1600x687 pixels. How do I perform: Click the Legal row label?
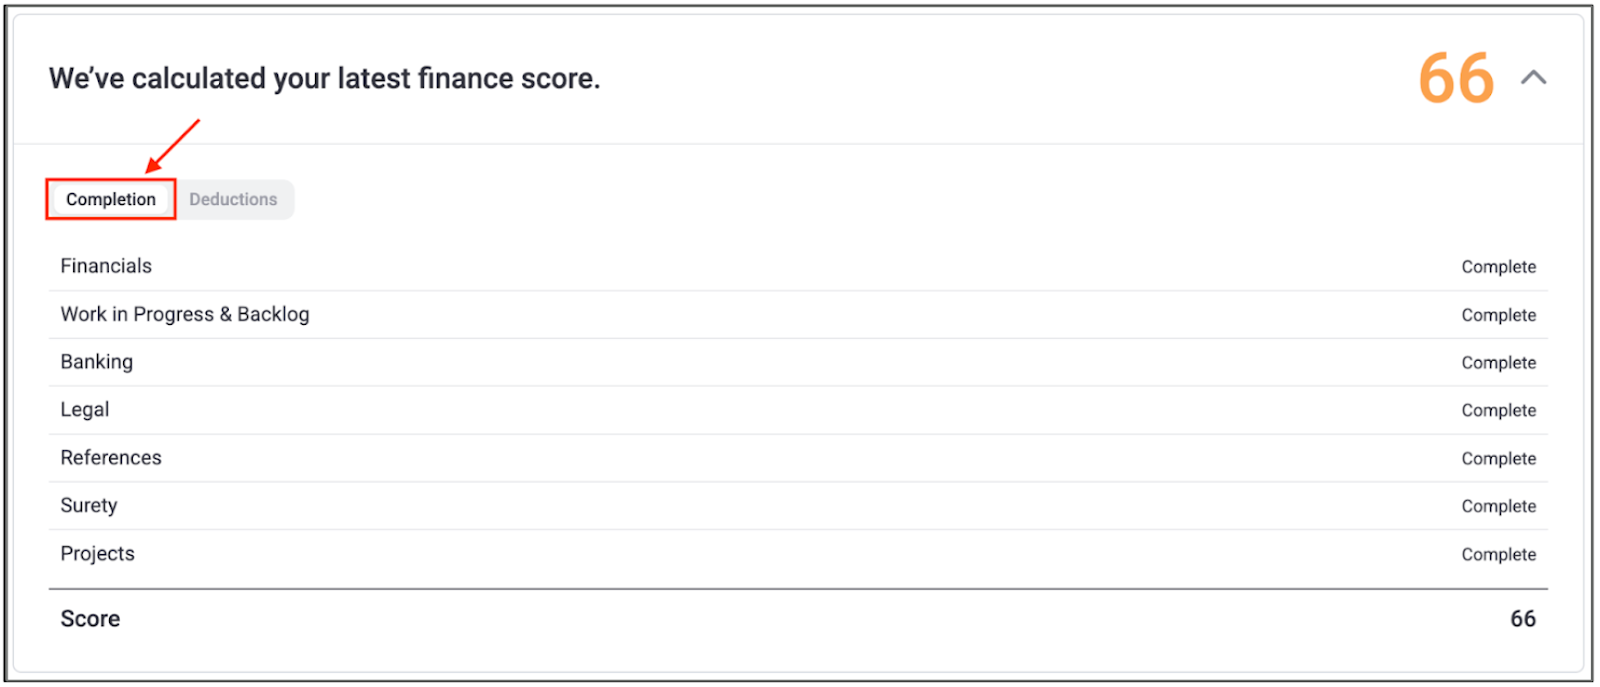85,410
